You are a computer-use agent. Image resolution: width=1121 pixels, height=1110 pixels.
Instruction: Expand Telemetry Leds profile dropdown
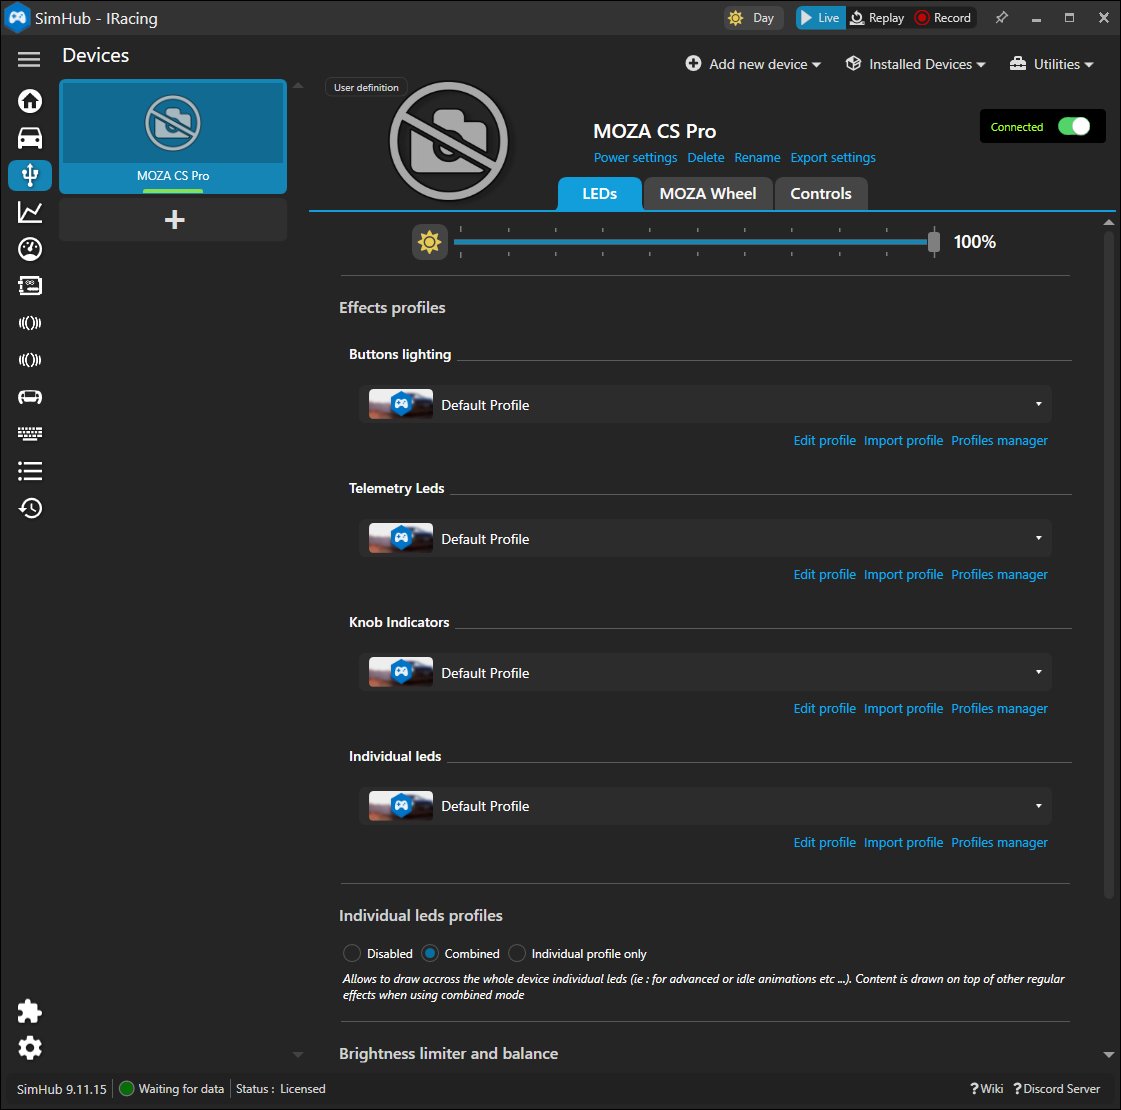(x=706, y=538)
